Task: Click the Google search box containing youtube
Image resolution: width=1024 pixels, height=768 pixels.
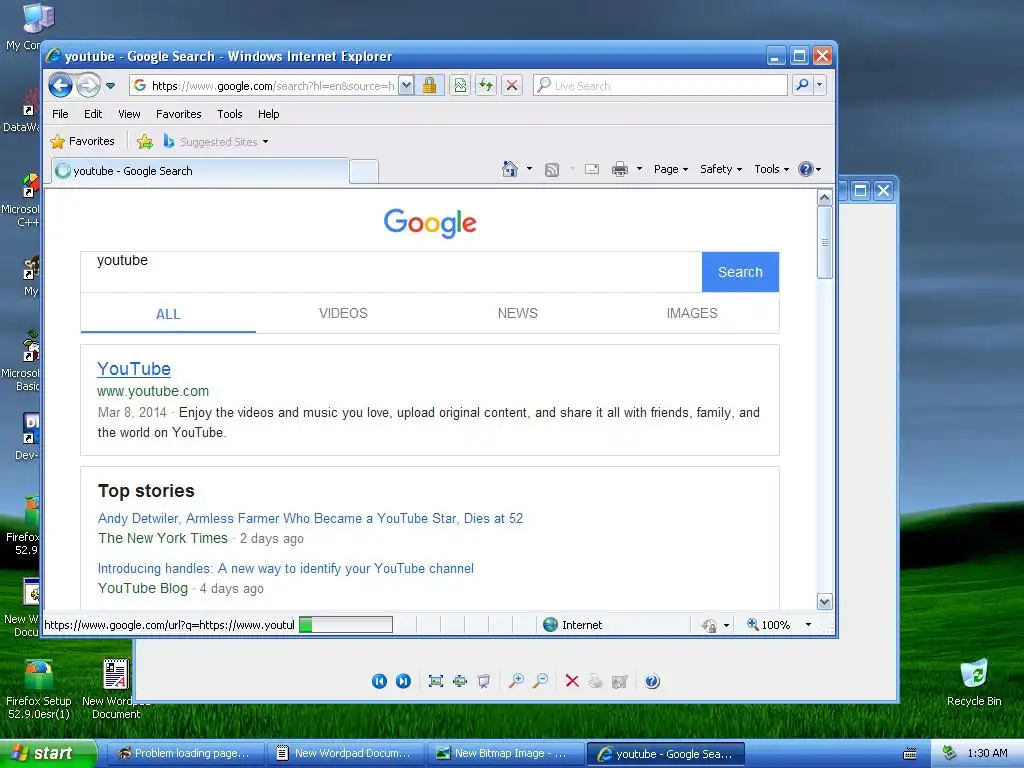Action: 391,272
